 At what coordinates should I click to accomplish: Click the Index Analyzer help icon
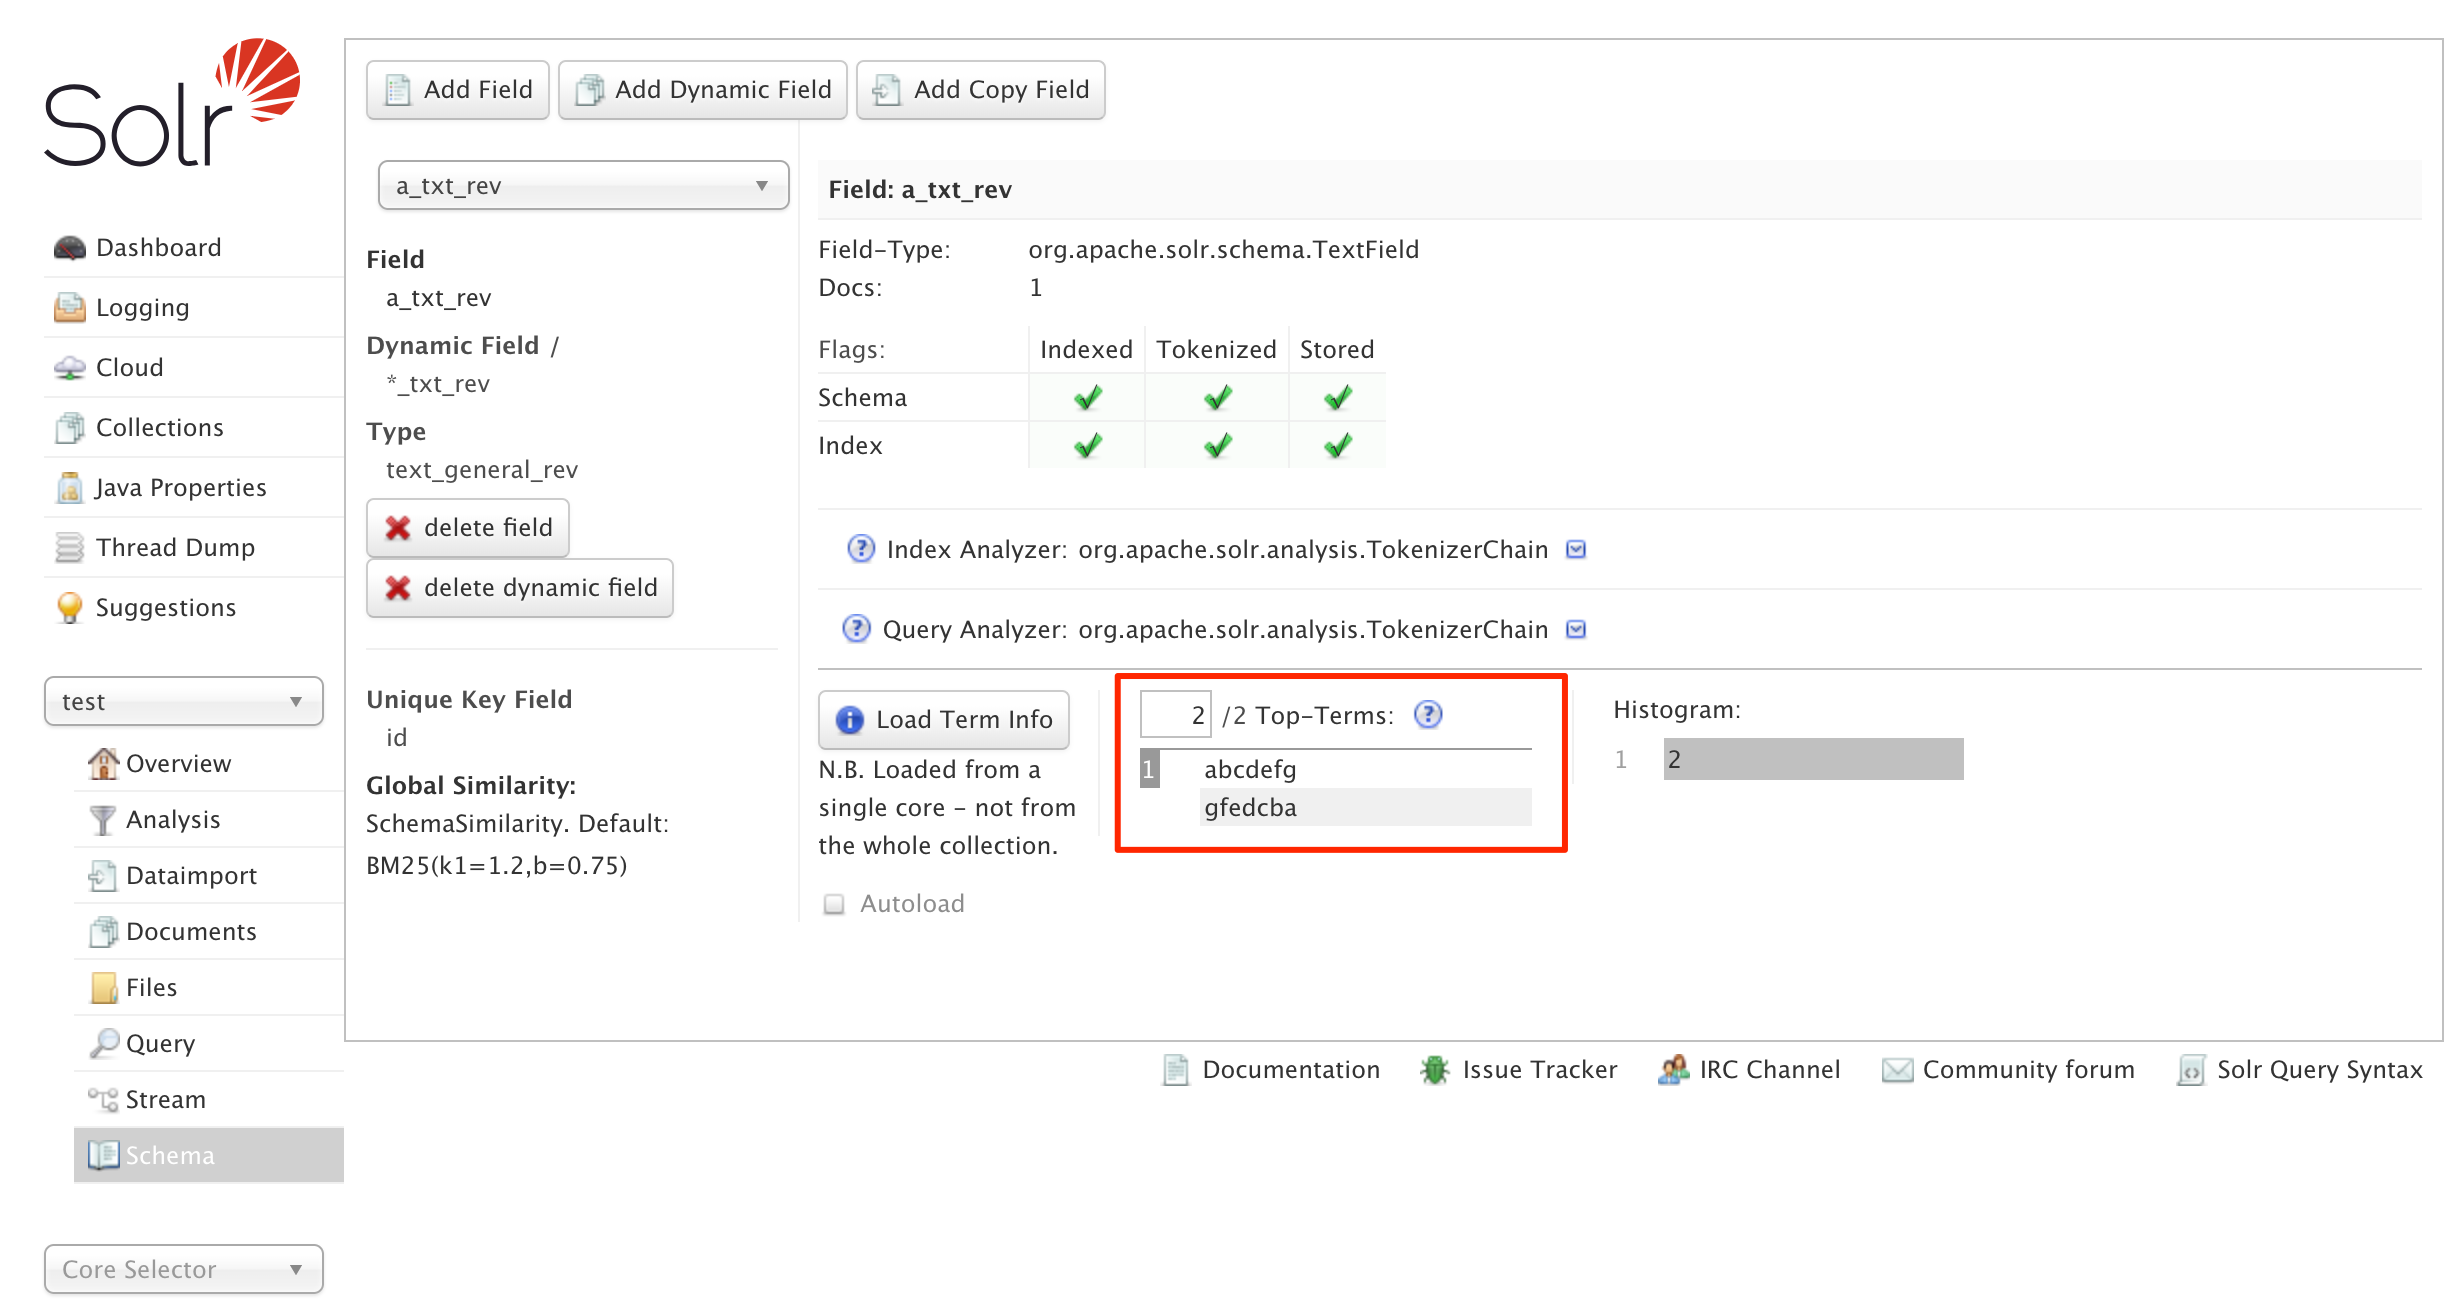(860, 549)
